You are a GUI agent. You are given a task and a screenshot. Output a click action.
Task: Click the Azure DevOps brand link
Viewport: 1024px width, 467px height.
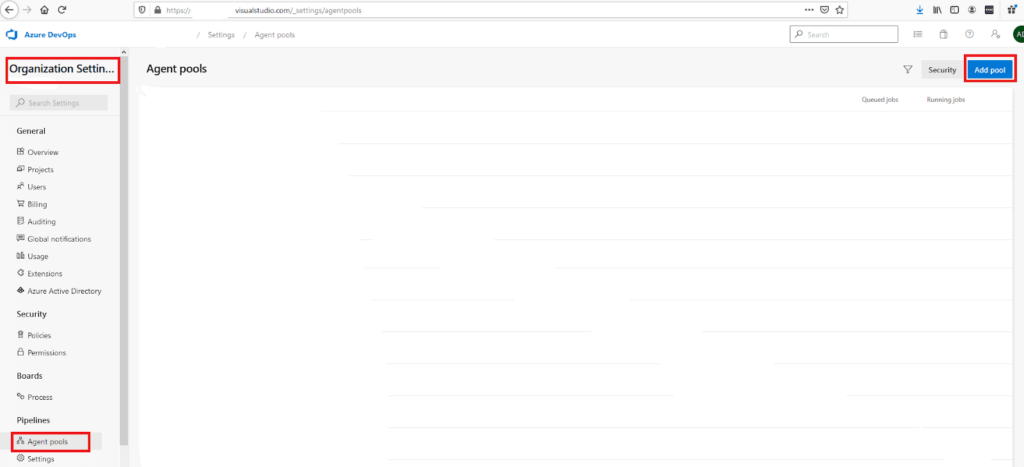50,35
